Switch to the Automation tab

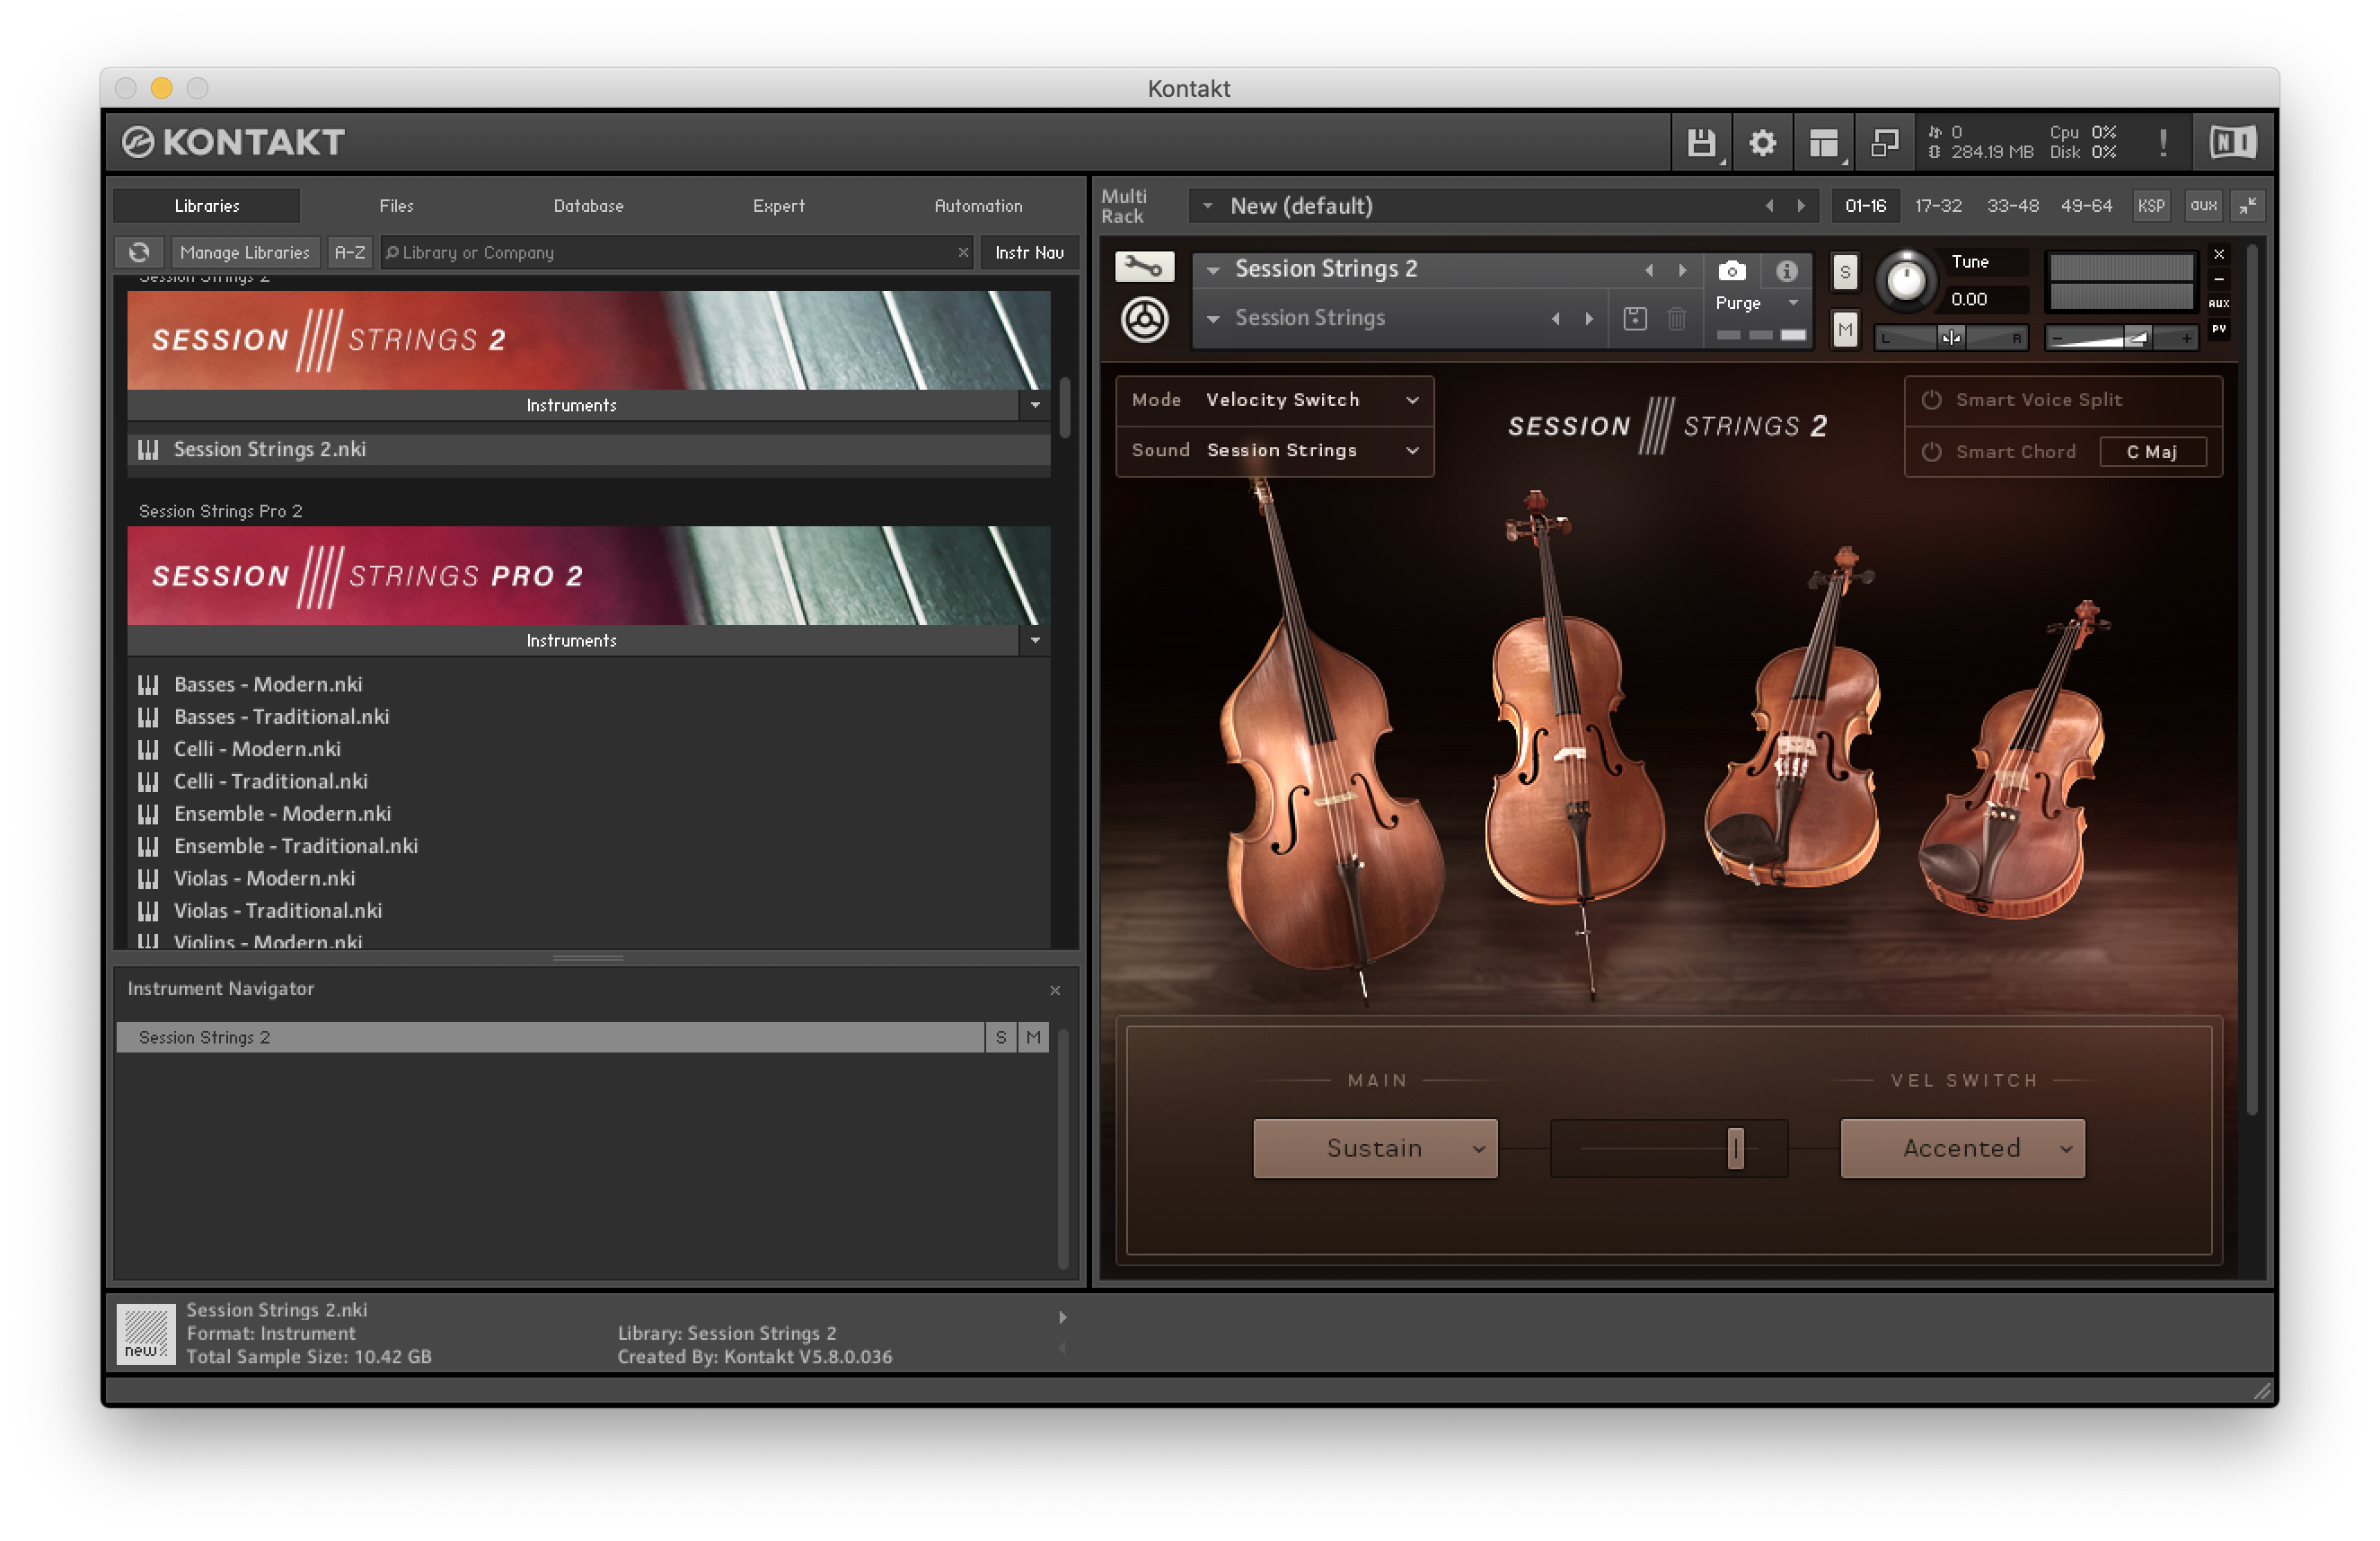(978, 206)
